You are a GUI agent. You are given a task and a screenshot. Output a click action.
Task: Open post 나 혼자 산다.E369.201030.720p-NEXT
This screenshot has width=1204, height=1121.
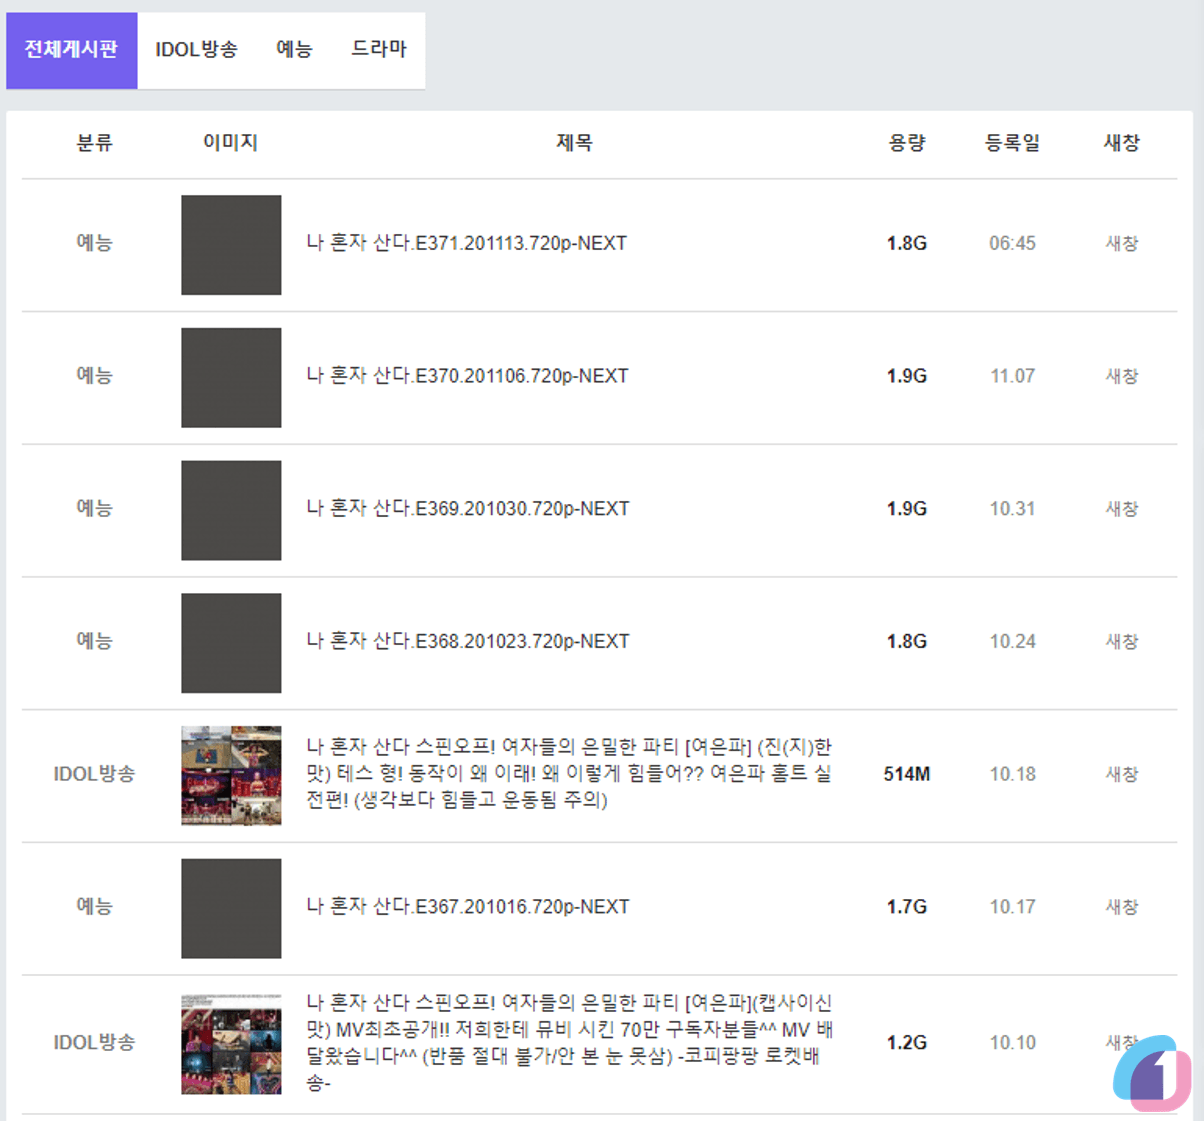point(468,509)
